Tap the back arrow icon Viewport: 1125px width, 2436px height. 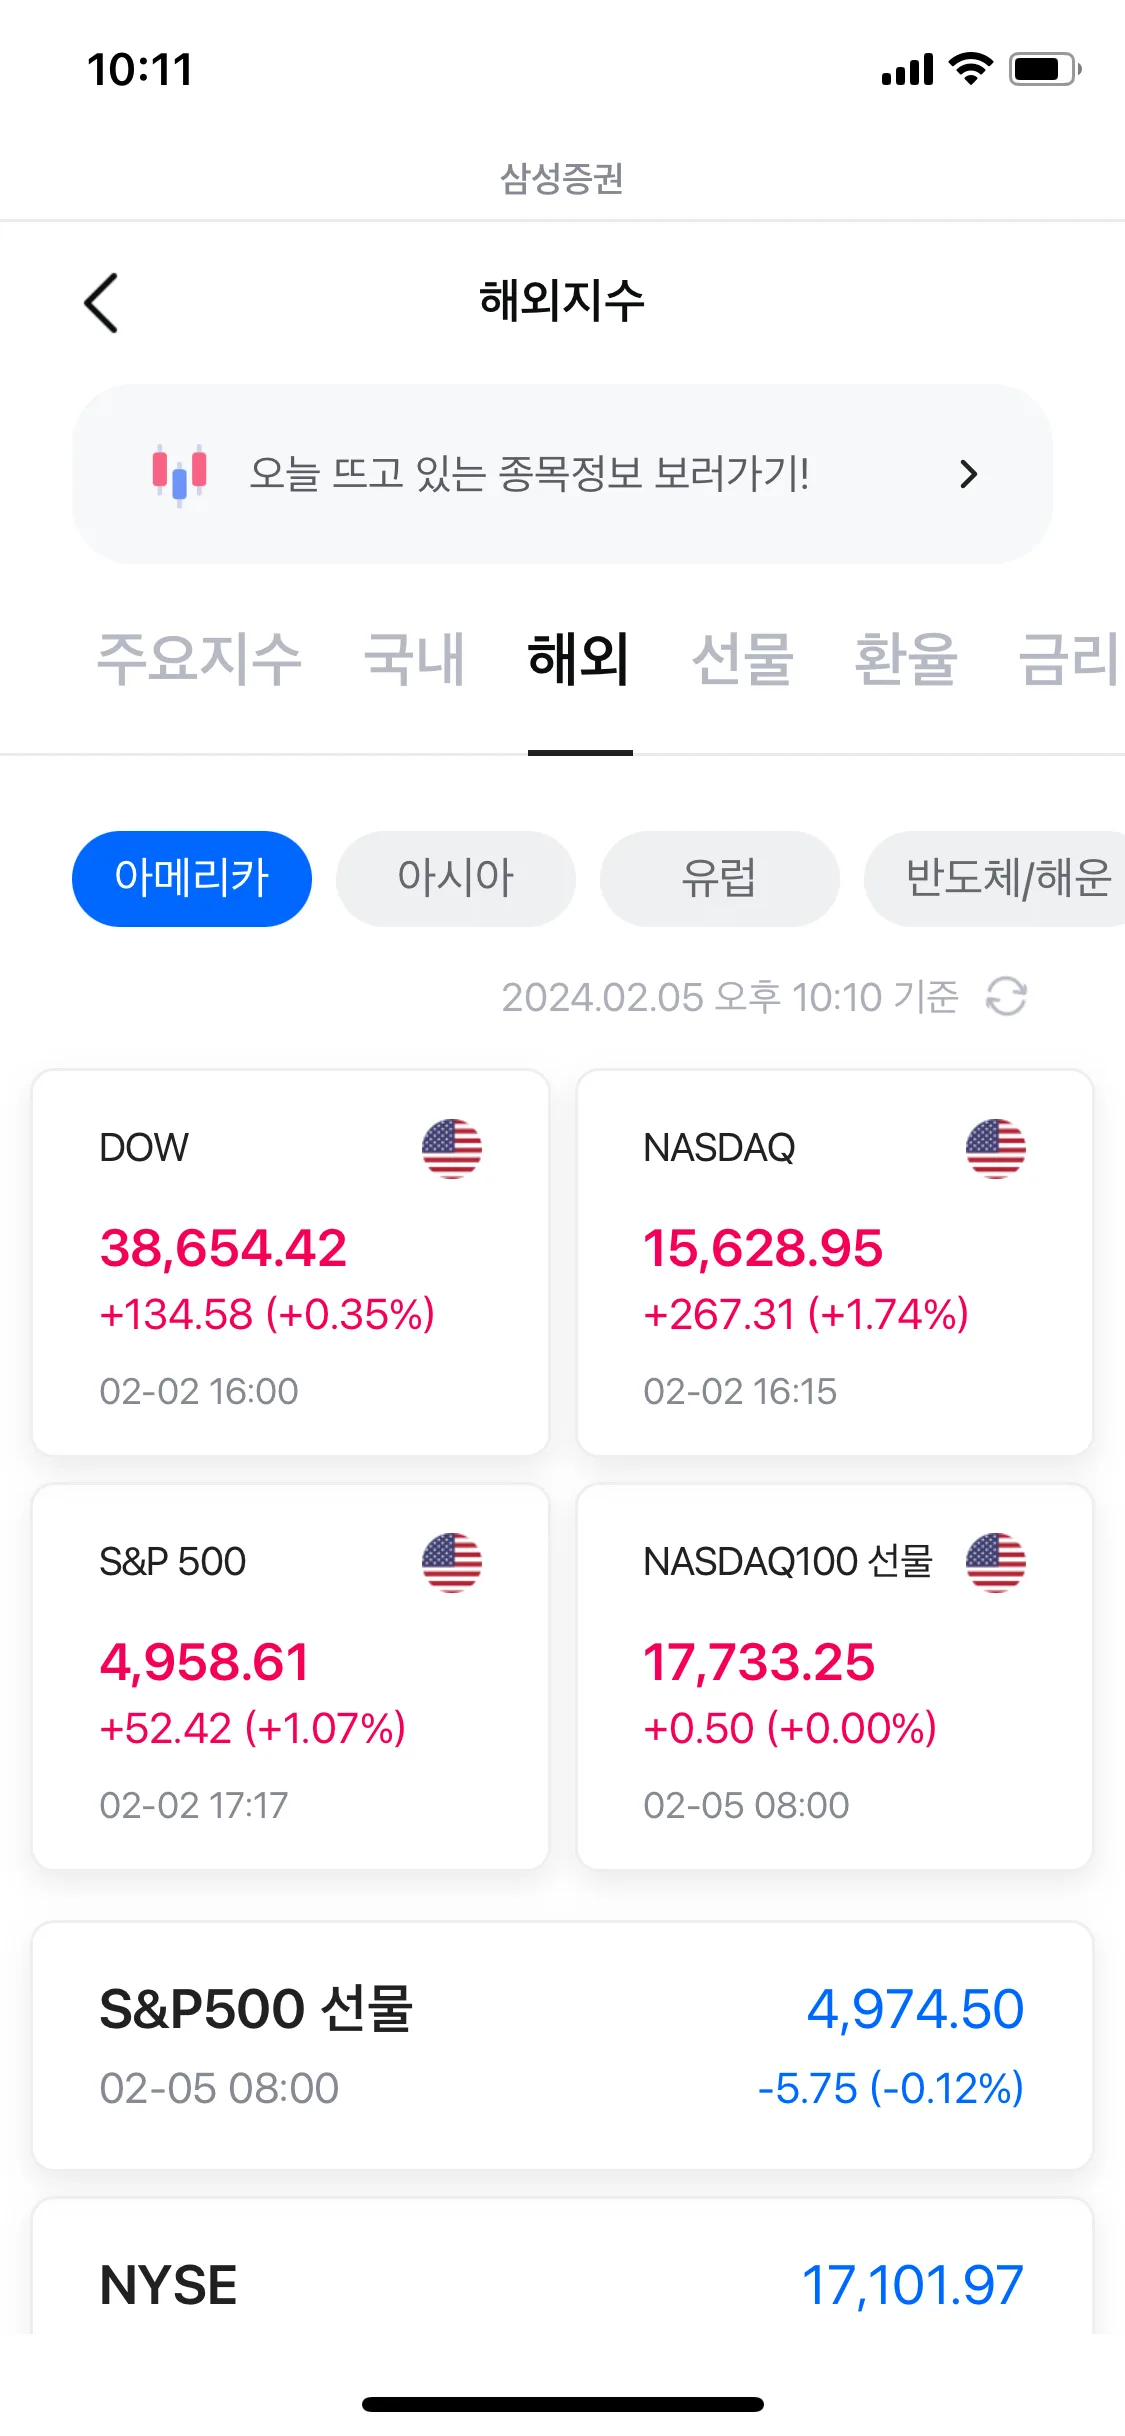point(100,303)
